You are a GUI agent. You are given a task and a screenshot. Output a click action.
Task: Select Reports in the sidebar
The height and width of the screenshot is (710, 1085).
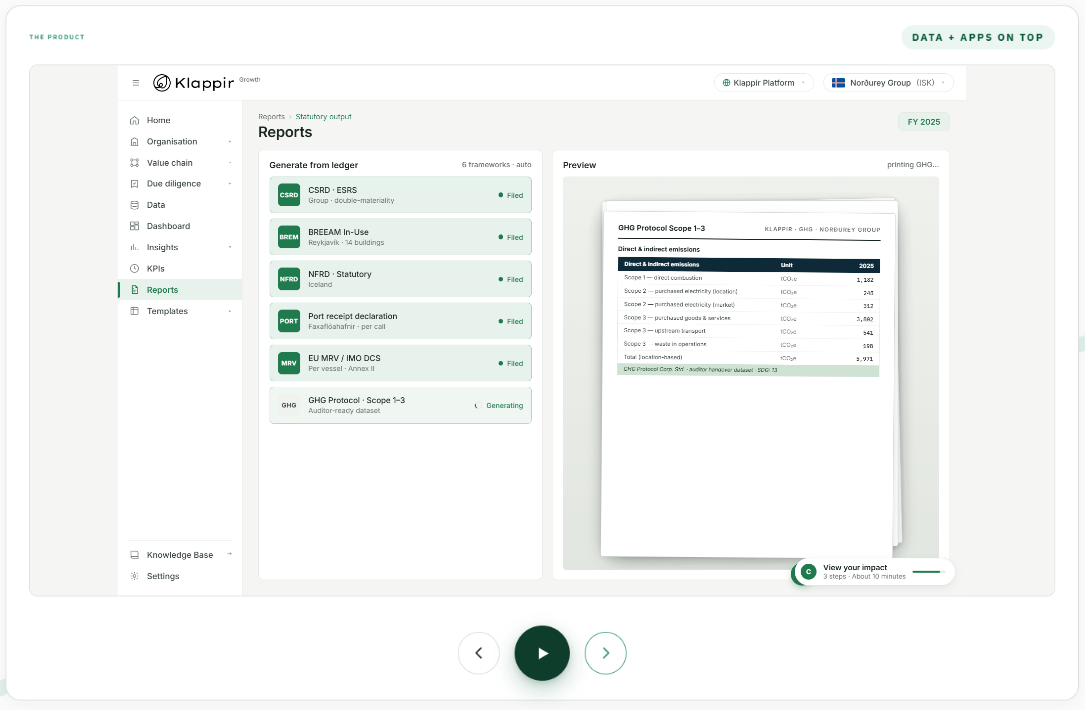click(180, 290)
